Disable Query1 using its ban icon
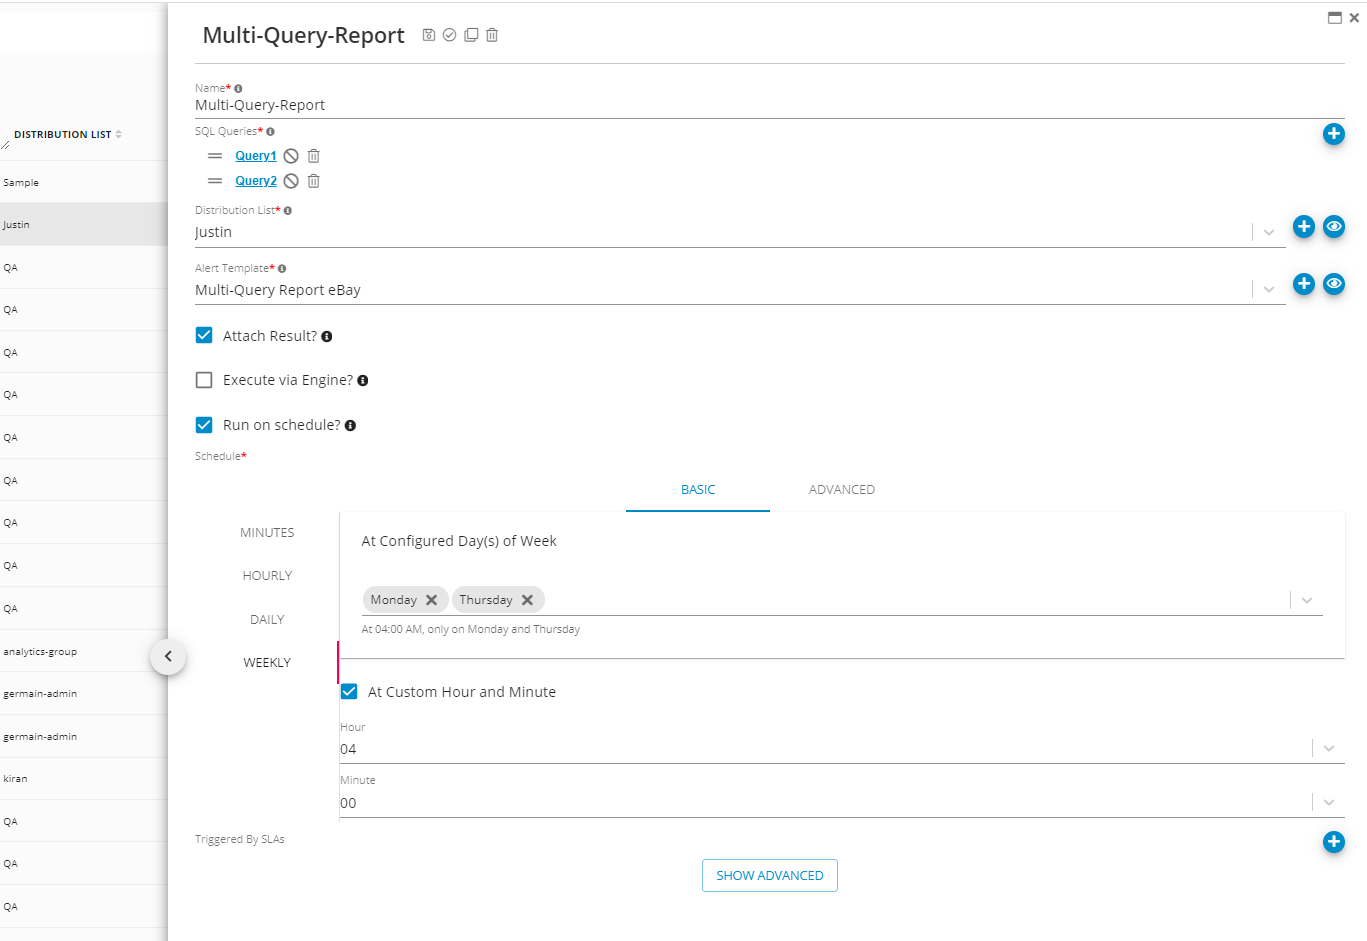Viewport: 1367px width, 941px height. click(x=291, y=156)
